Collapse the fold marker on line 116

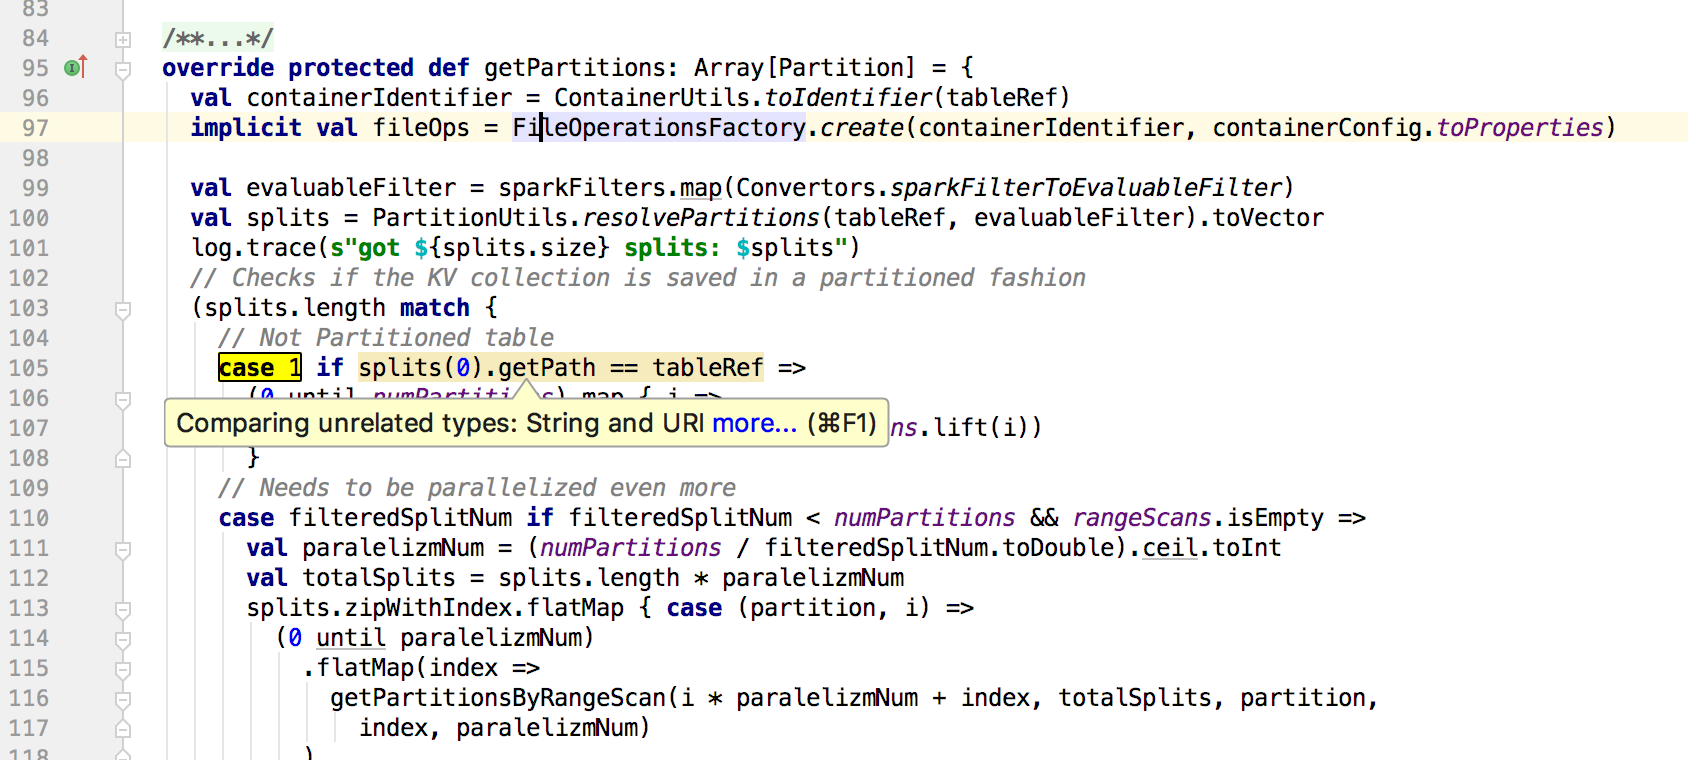tap(123, 700)
